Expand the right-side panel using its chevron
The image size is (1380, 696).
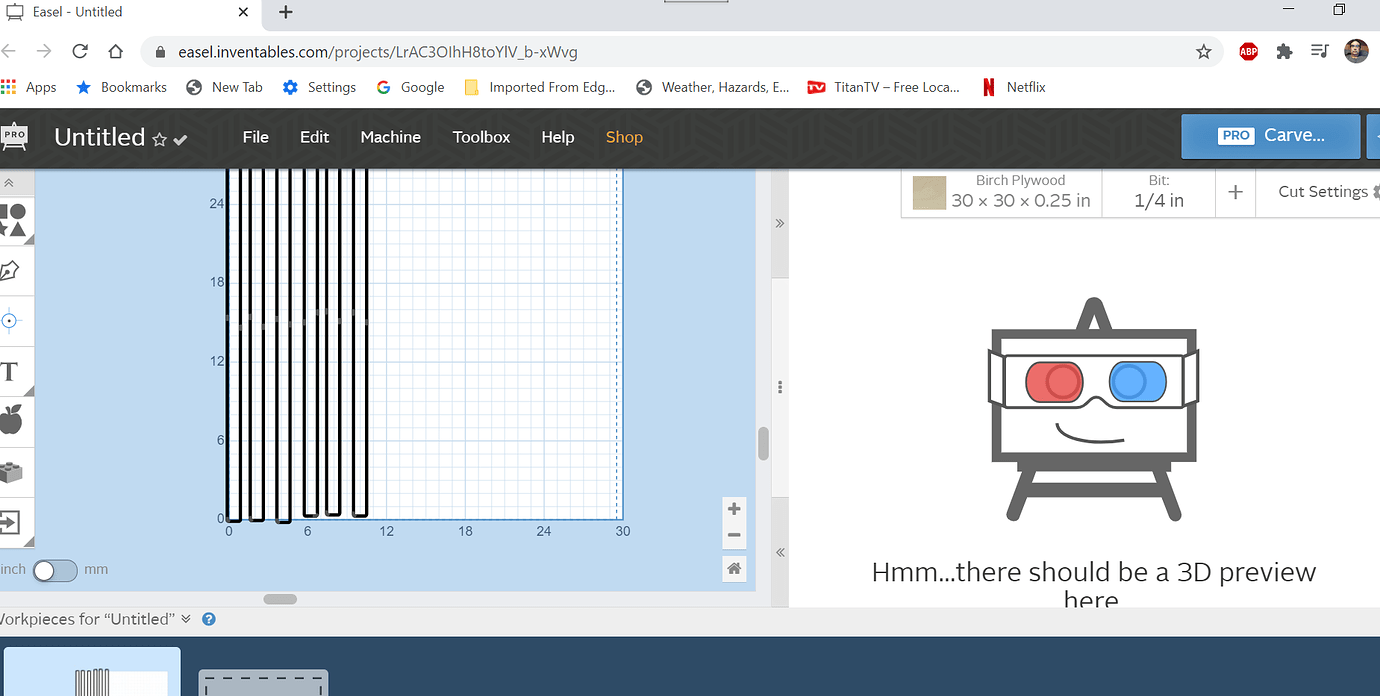pyautogui.click(x=779, y=223)
